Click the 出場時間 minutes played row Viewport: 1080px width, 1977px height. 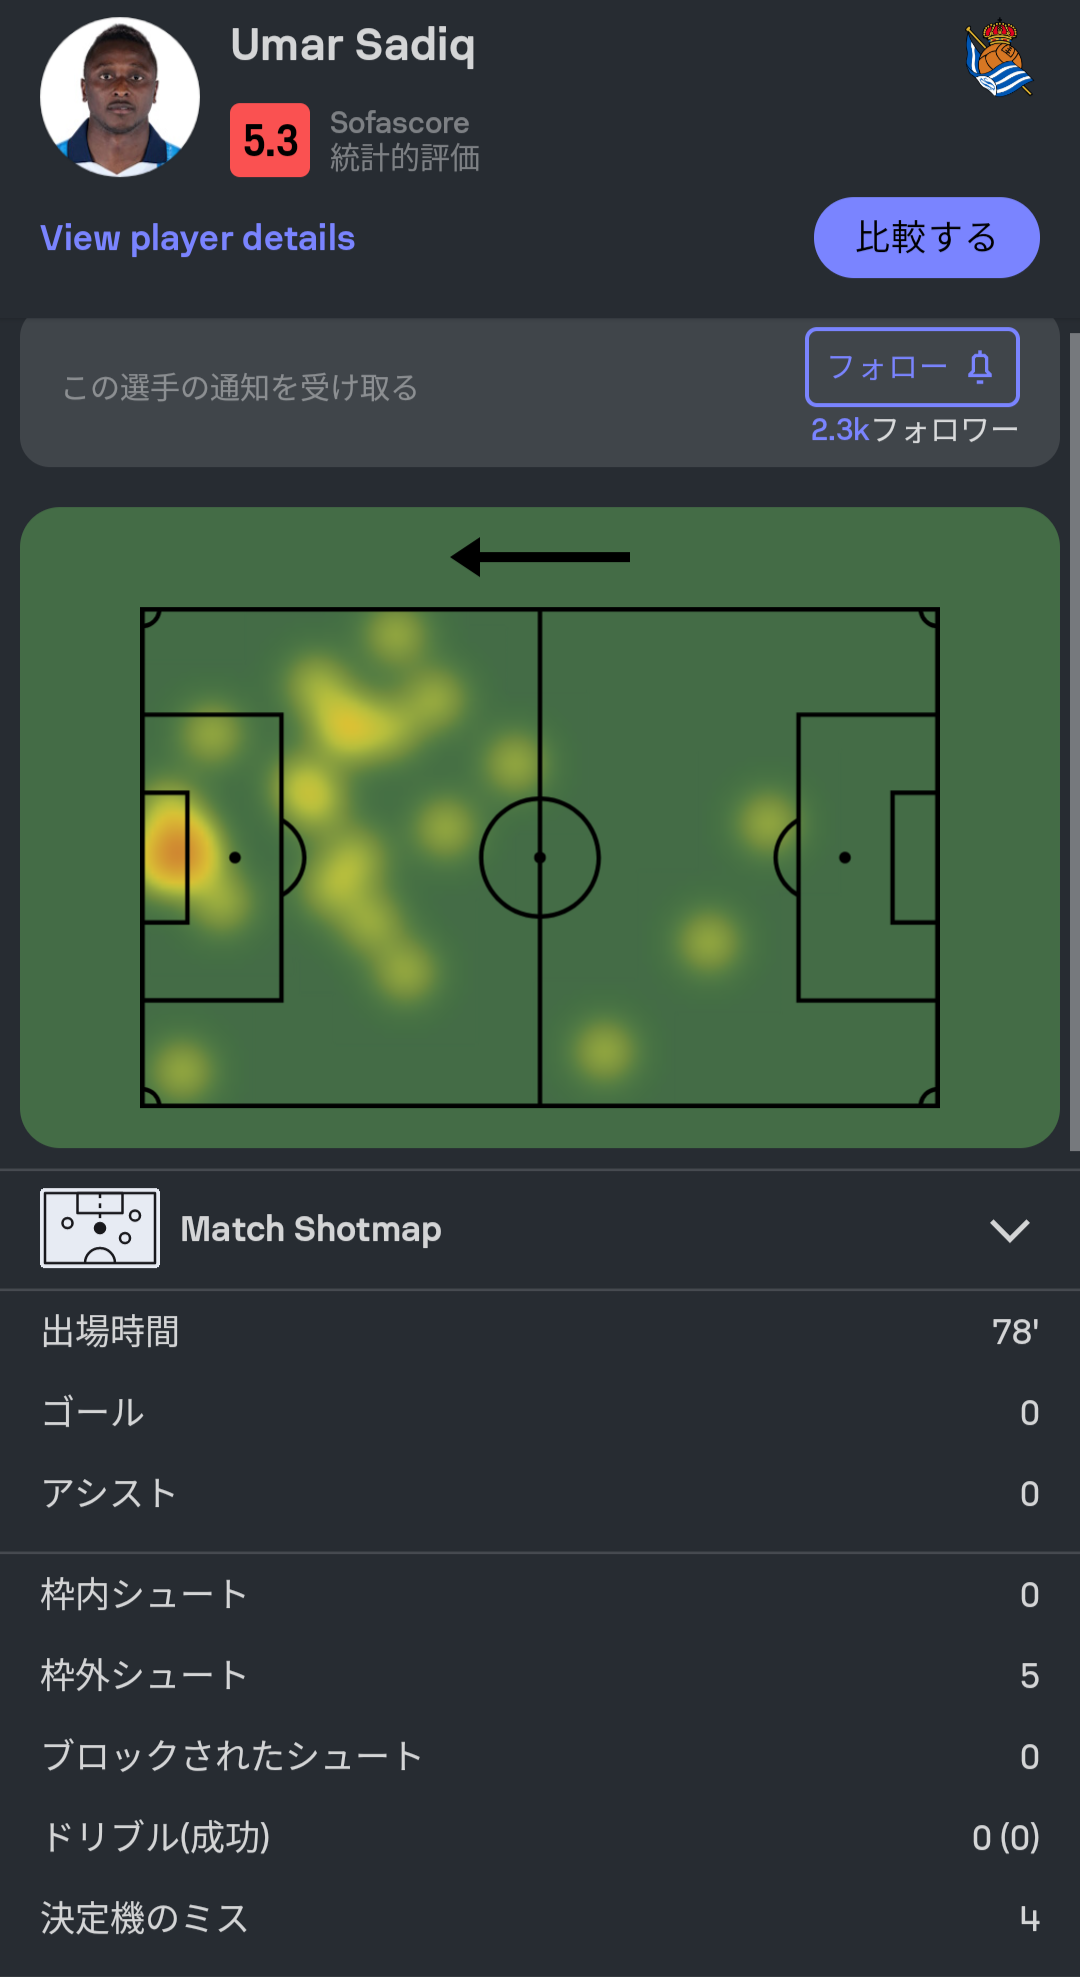tap(540, 1332)
